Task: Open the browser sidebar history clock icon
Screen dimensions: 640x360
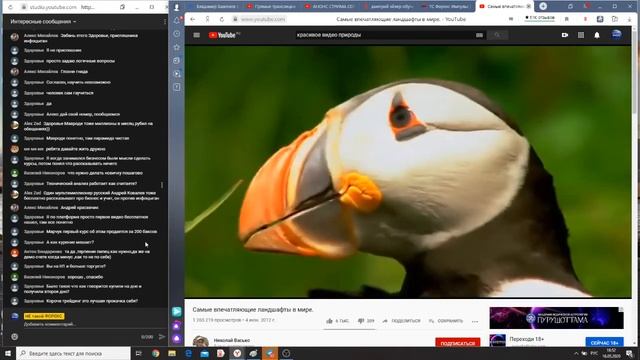Action: [177, 33]
